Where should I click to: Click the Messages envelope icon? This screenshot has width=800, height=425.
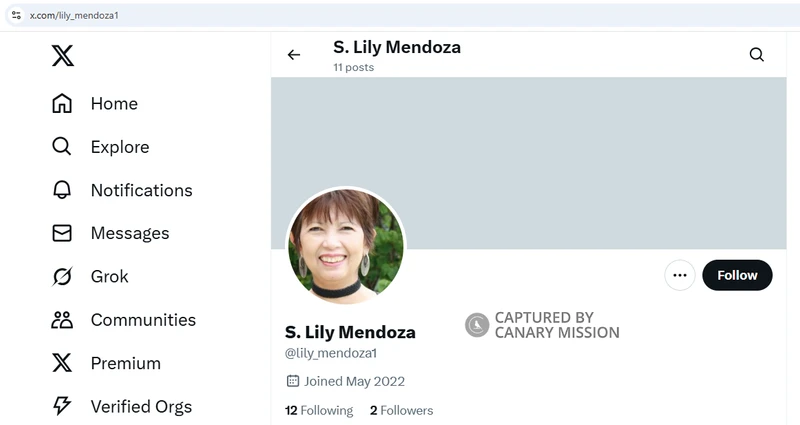[62, 233]
